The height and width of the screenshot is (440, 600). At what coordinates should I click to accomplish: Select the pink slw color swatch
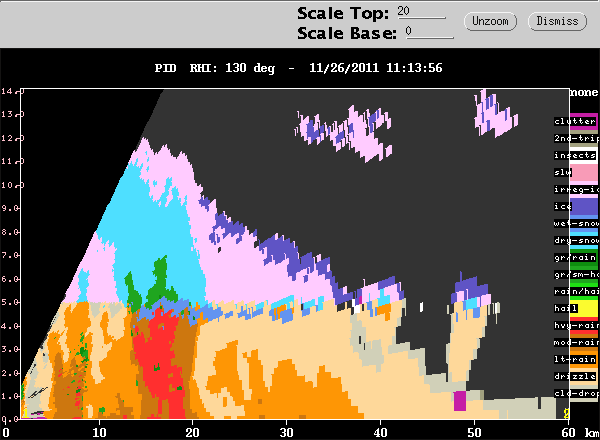[584, 173]
